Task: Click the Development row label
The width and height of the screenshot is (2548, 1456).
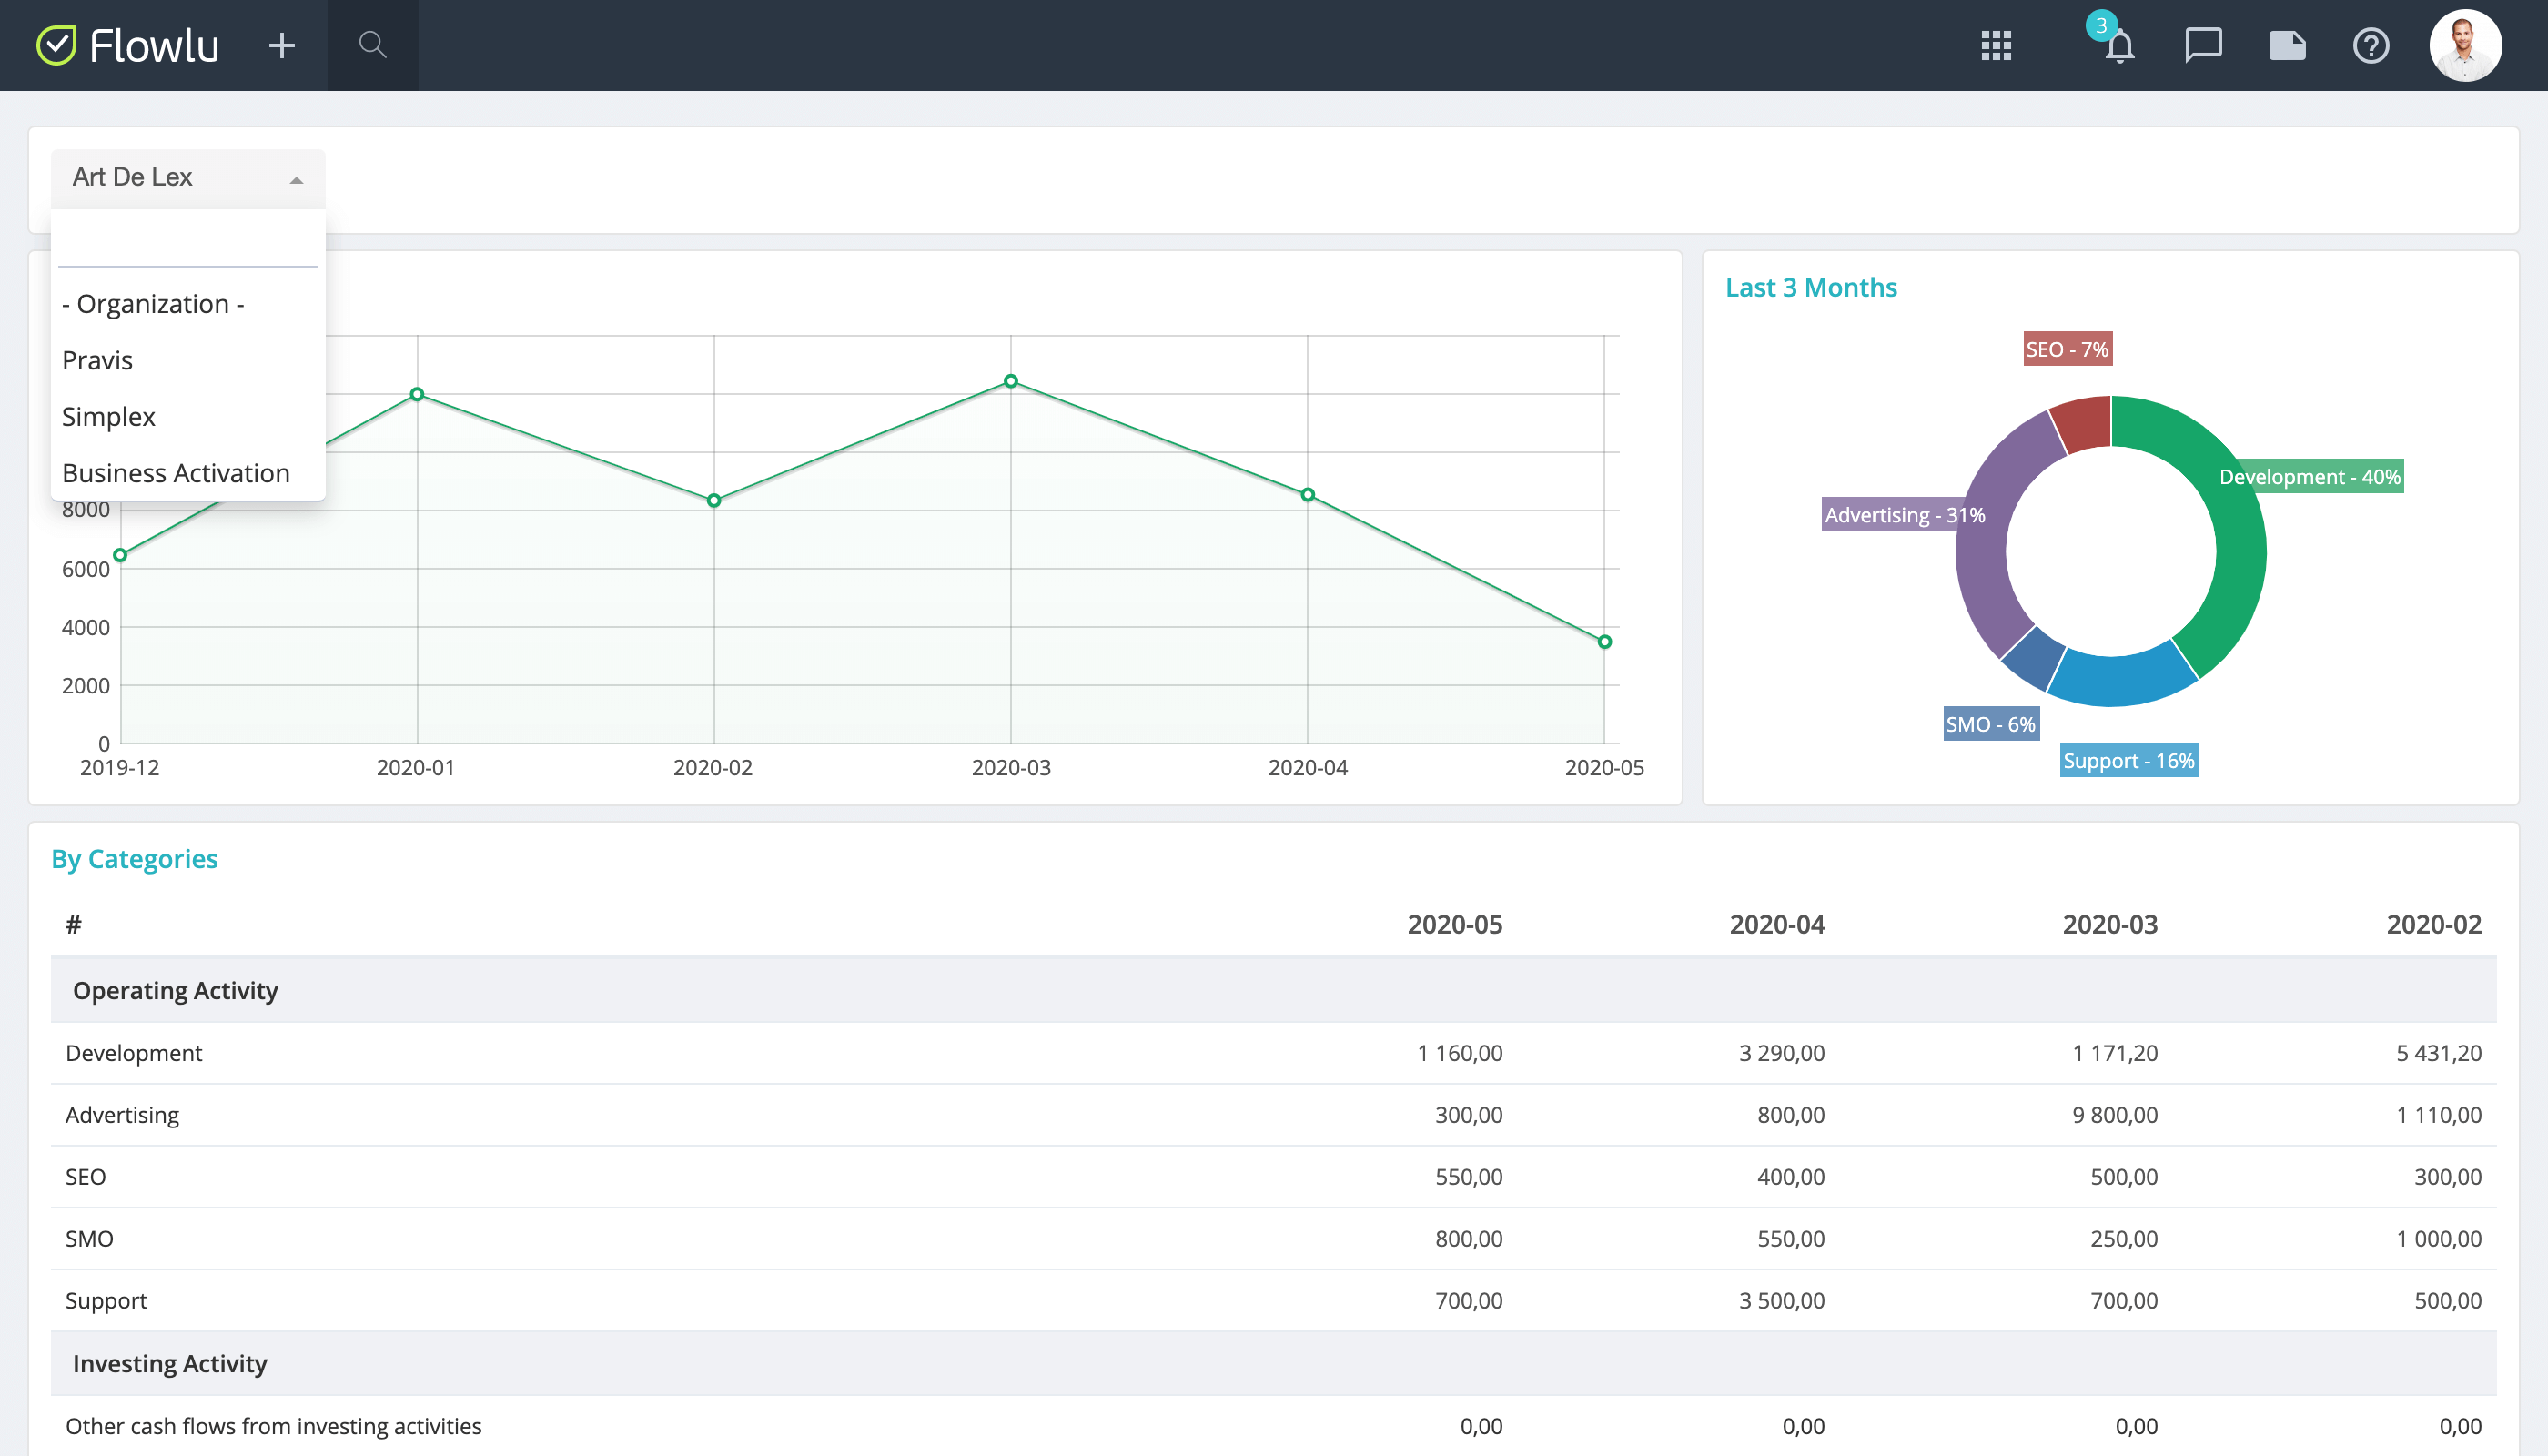Action: click(x=134, y=1053)
